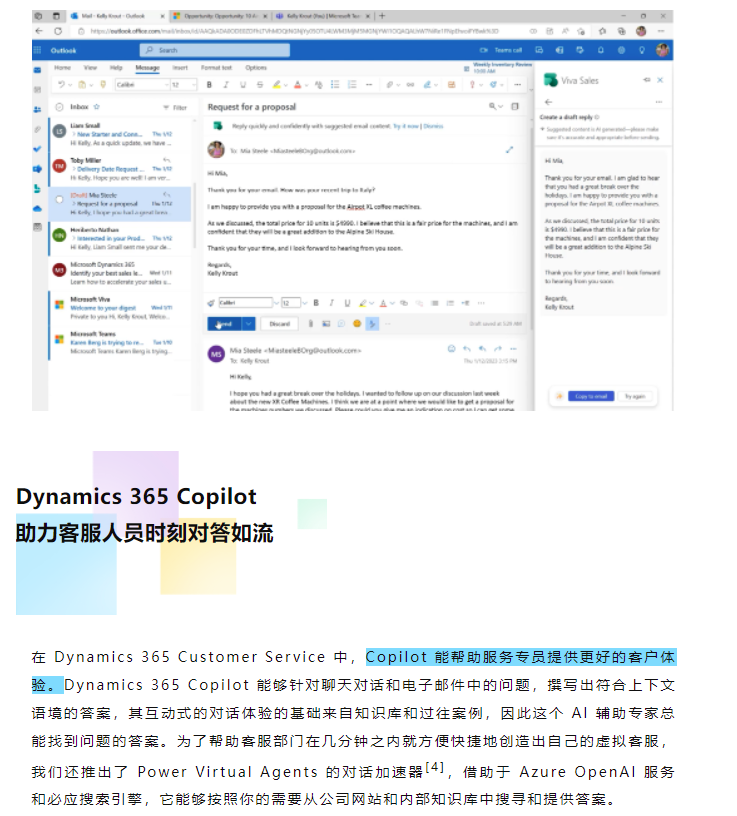Open the Filter menu in message list
Screen dimensions: 737x816
point(175,107)
